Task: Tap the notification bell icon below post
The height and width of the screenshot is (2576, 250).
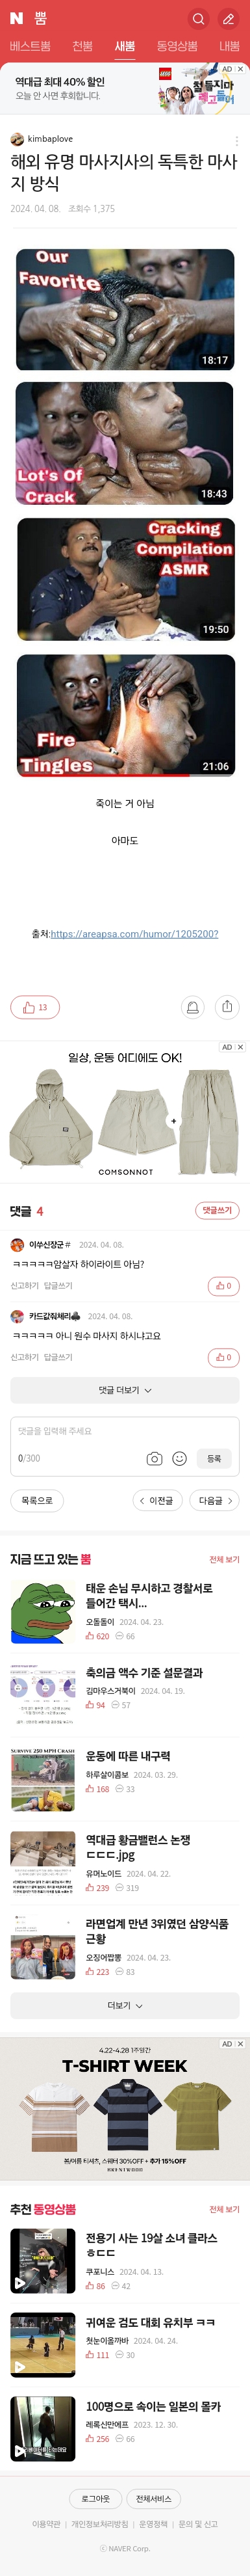Action: tap(193, 1007)
